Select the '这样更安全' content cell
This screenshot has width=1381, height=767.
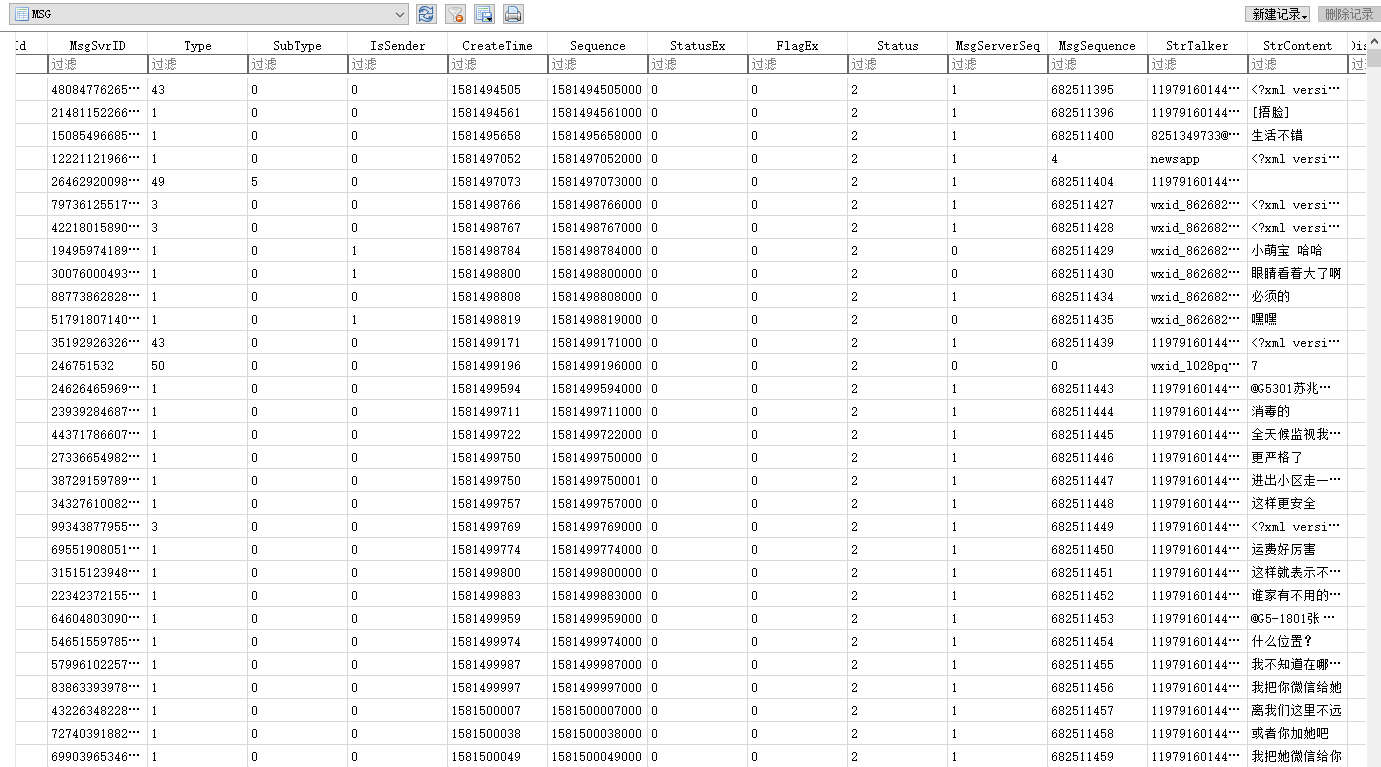[1298, 504]
